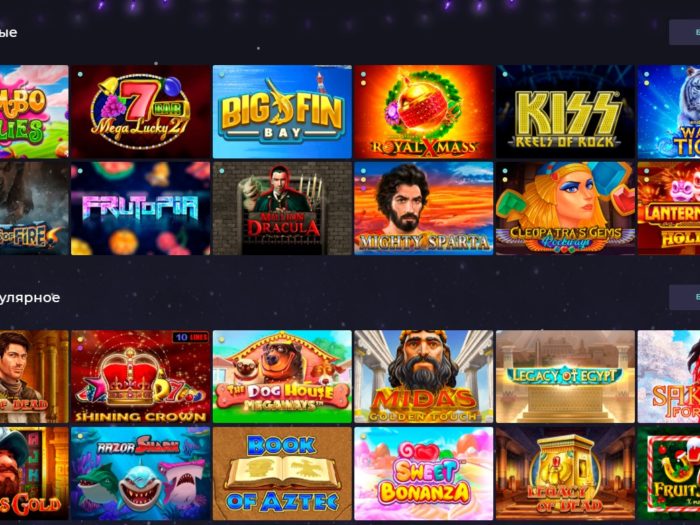Click the show-all button in the new games section
700x525 pixels.
click(x=684, y=32)
